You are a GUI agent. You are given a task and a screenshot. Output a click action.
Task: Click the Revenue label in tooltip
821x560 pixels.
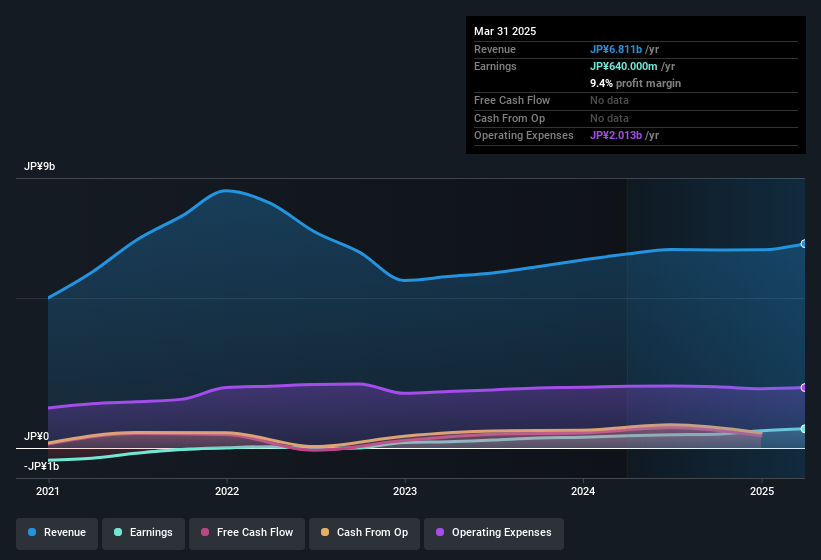coord(495,49)
